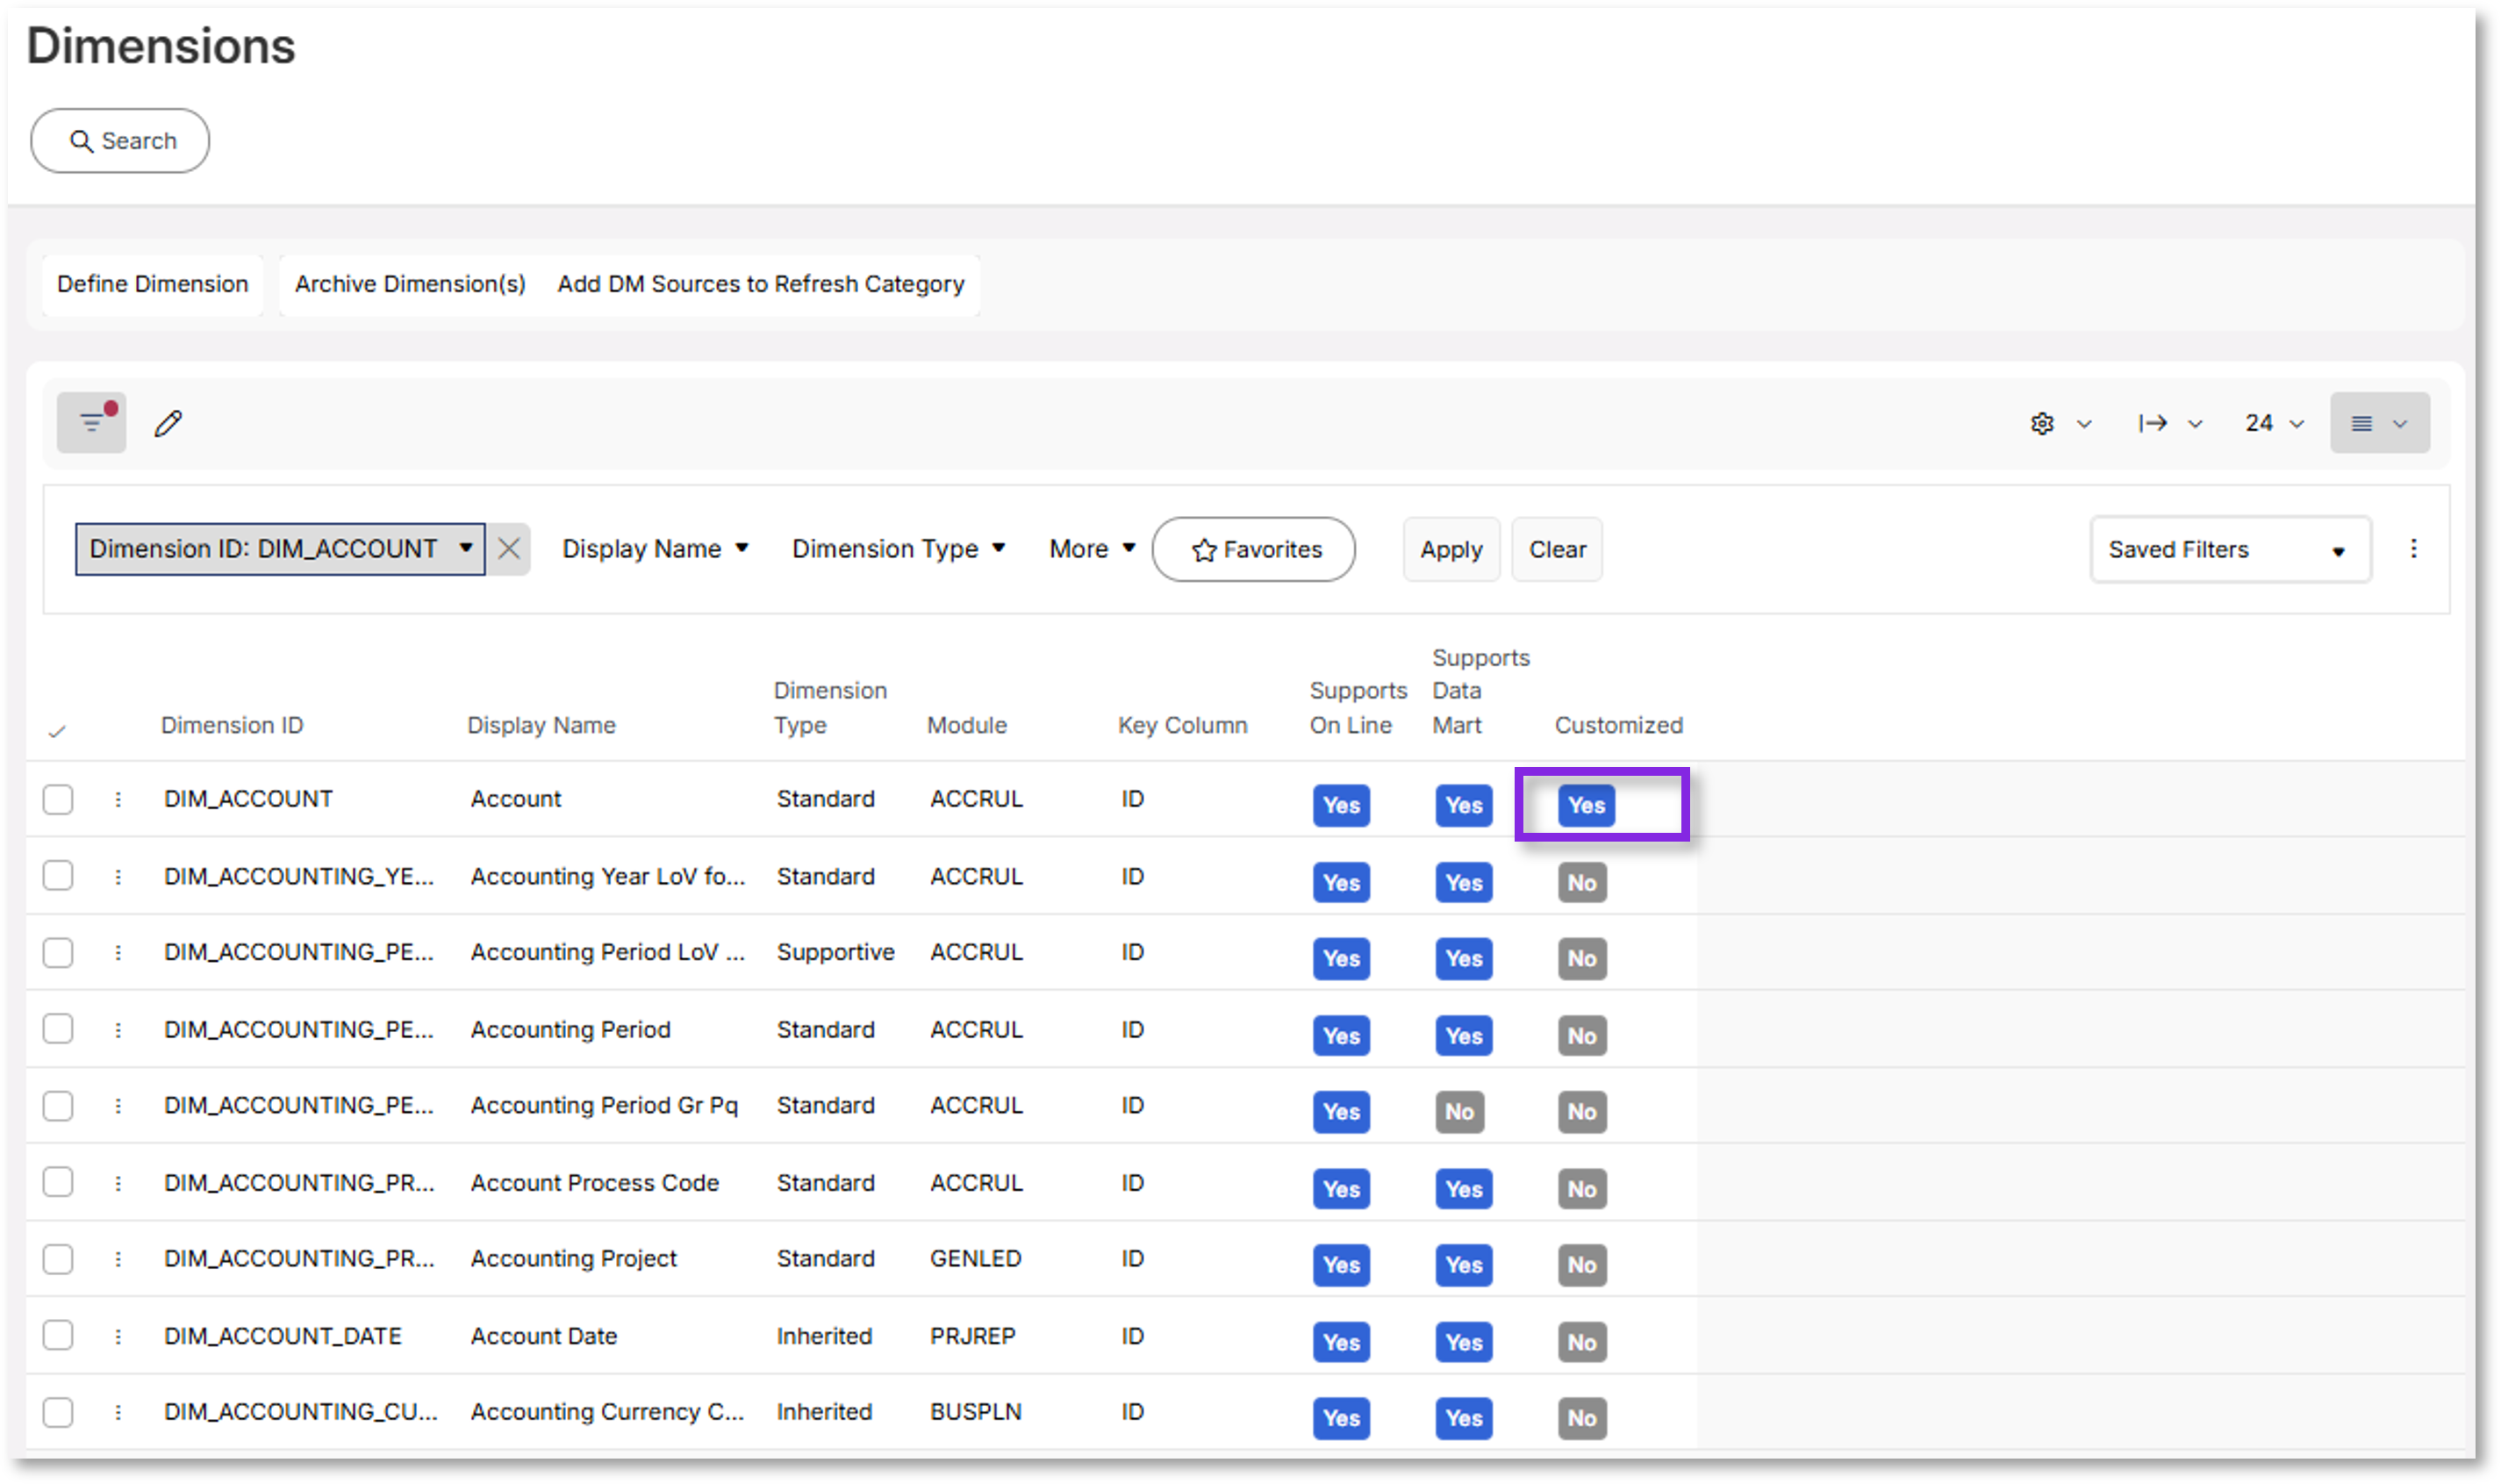Open the Search box

[x=120, y=141]
